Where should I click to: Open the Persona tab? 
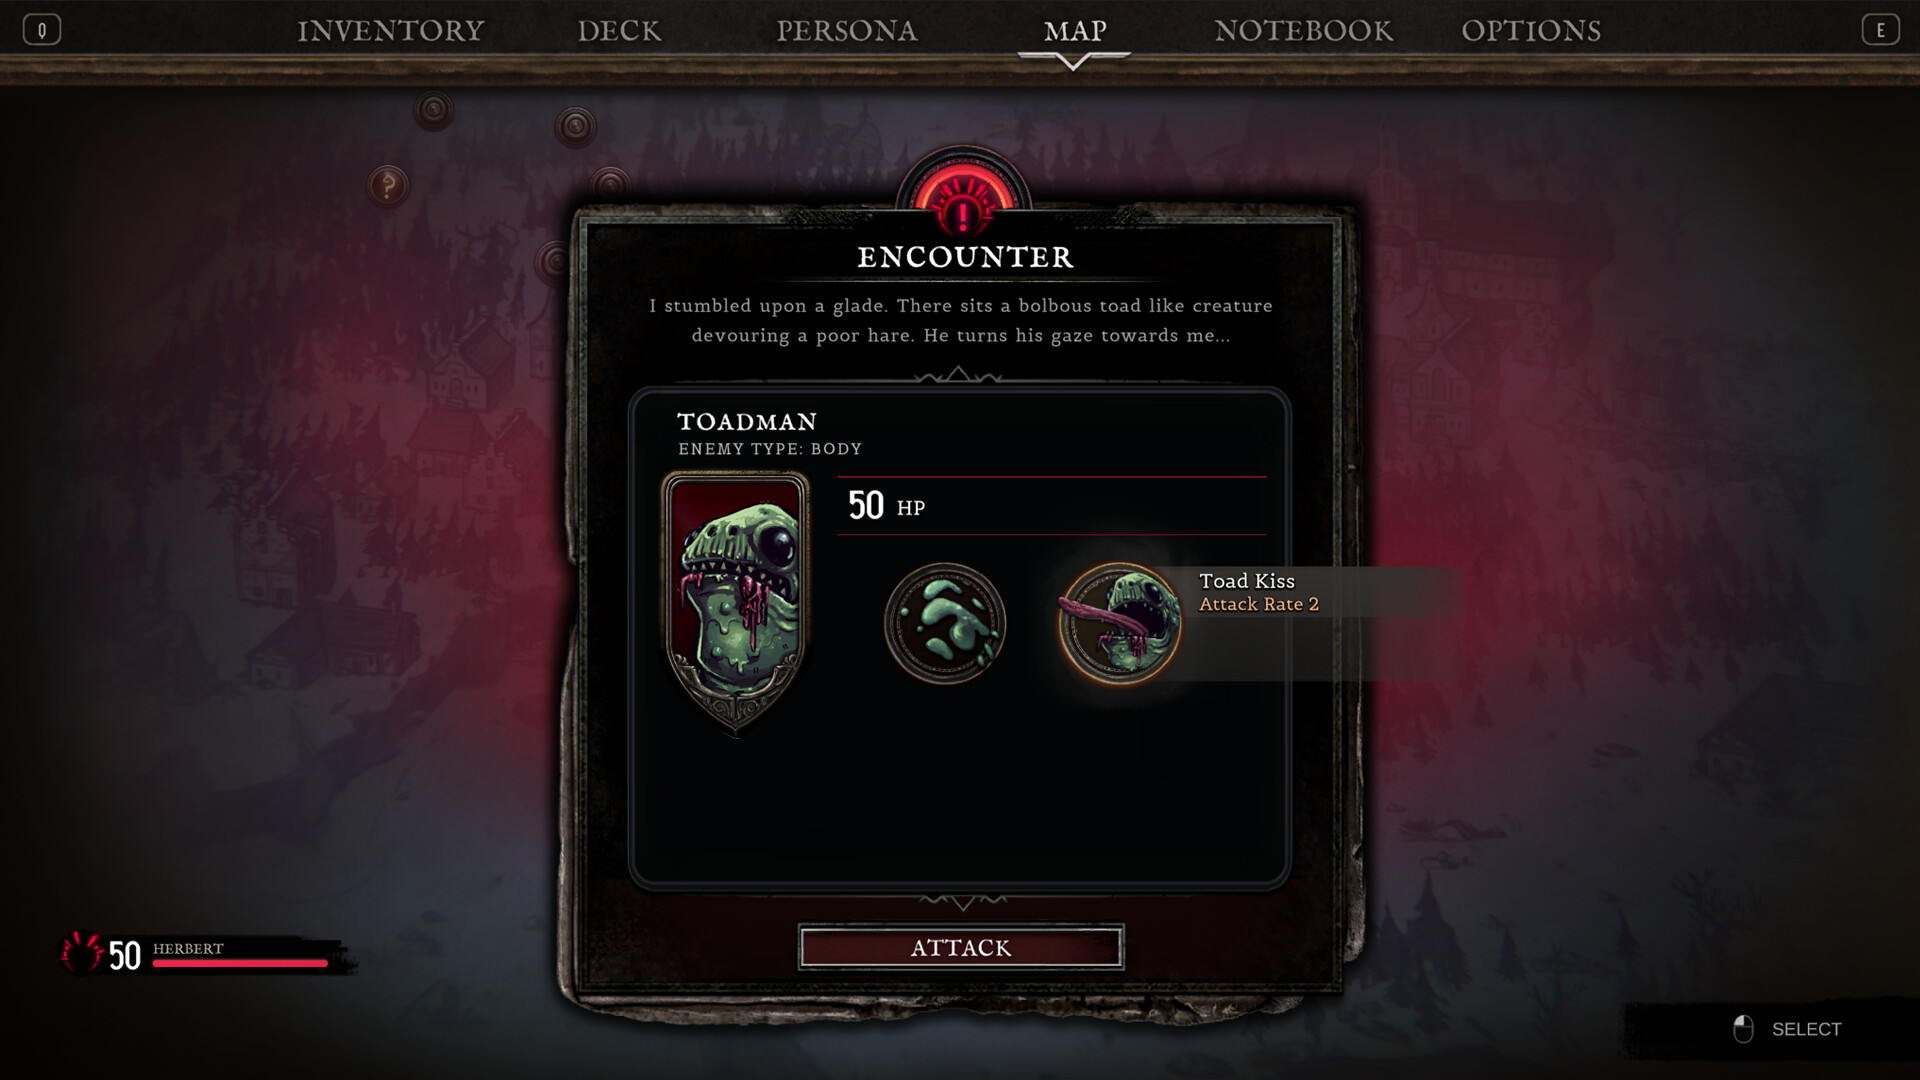coord(847,31)
